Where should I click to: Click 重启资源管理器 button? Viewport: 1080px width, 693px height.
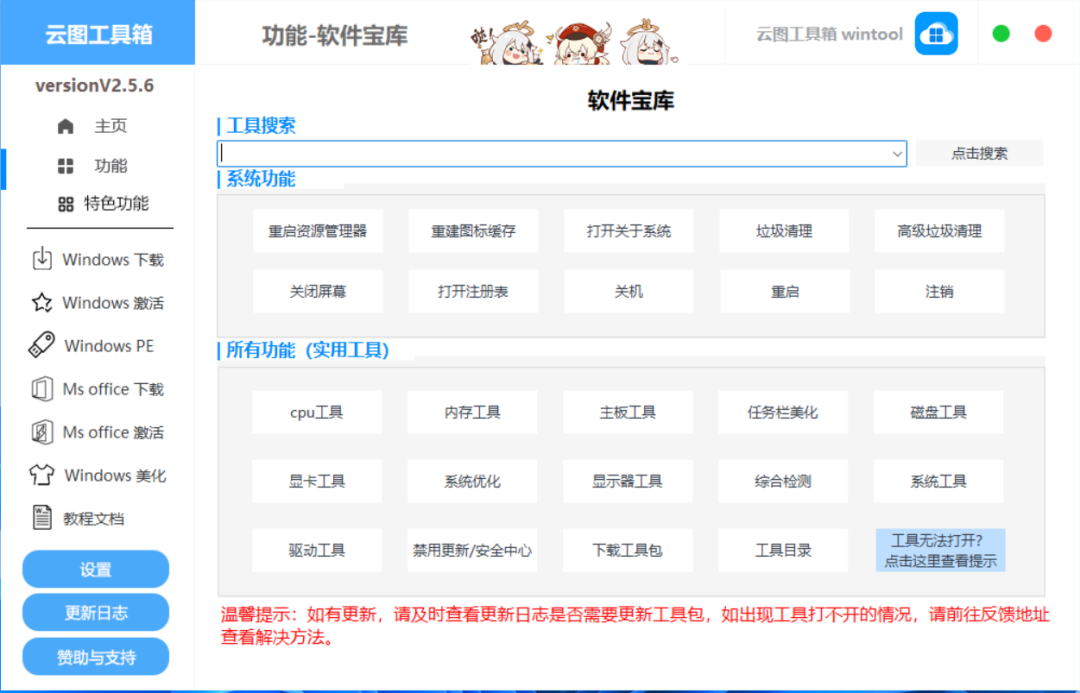[x=318, y=231]
